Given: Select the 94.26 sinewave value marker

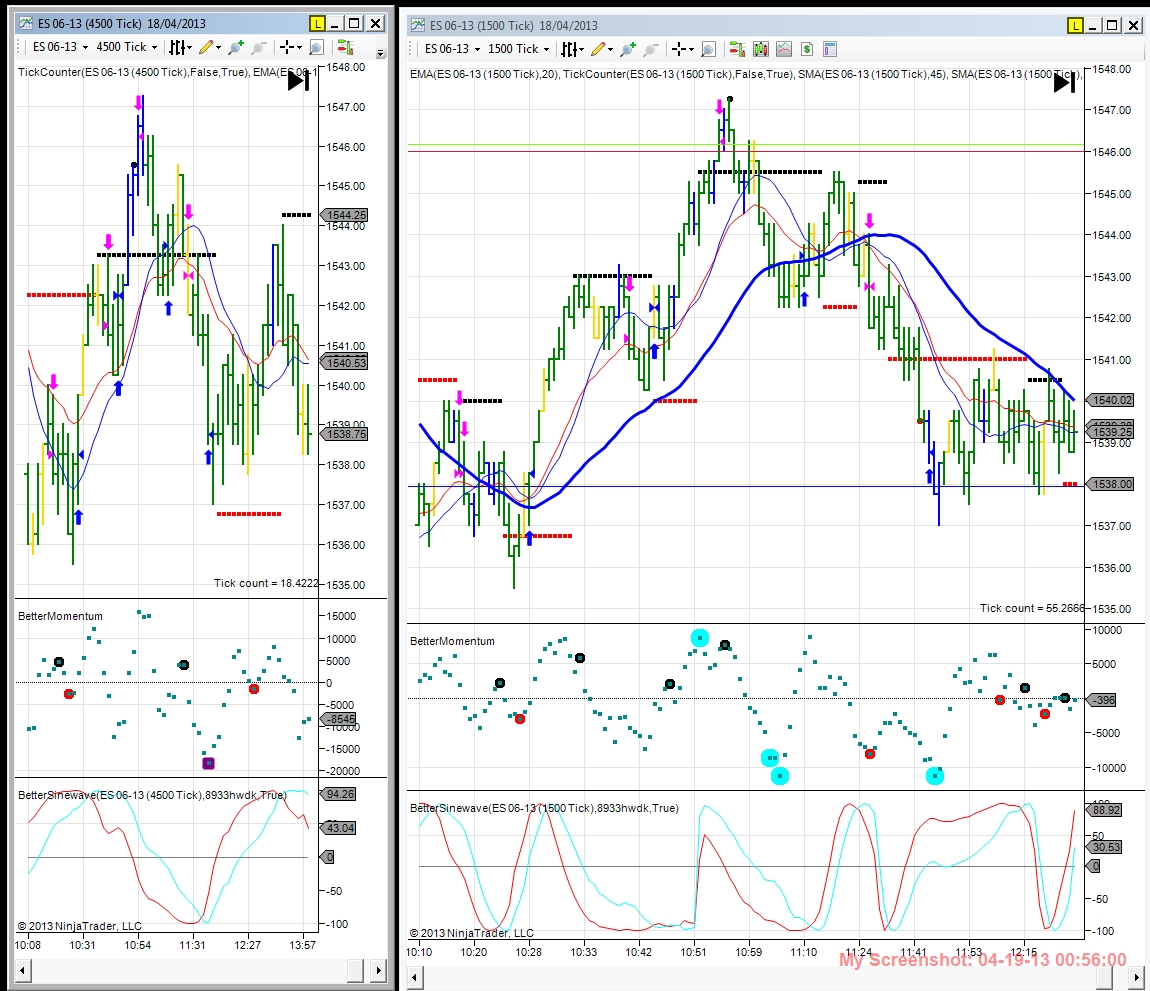Looking at the screenshot, I should click(338, 794).
